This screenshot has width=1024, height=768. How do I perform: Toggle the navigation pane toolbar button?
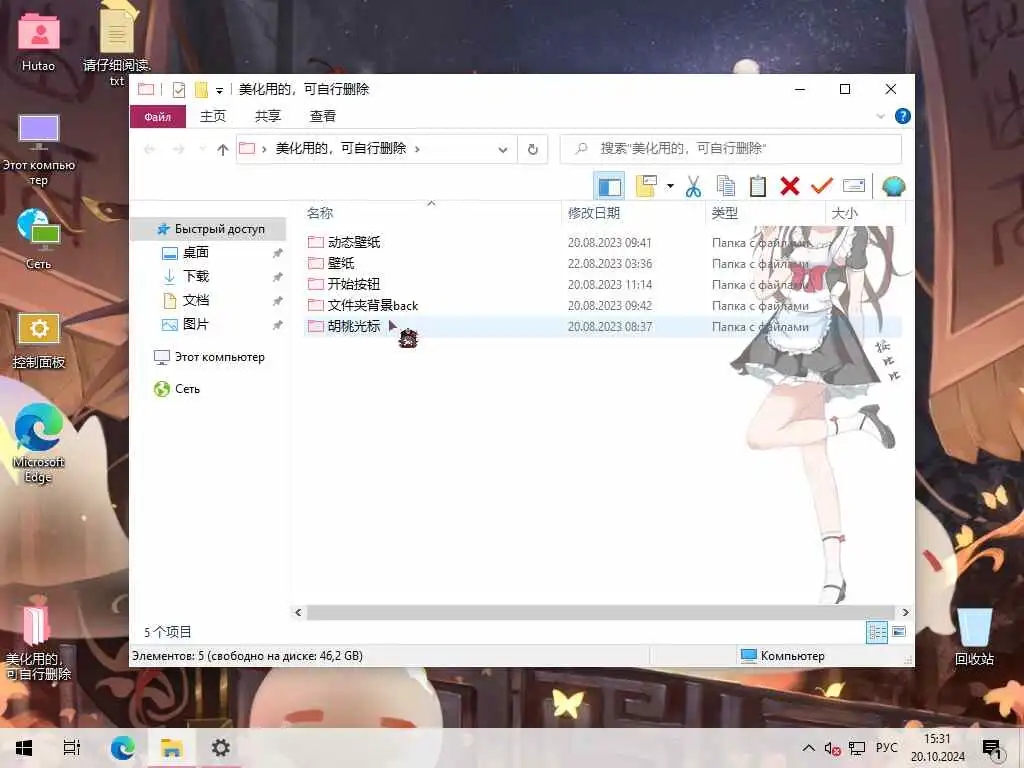(609, 187)
